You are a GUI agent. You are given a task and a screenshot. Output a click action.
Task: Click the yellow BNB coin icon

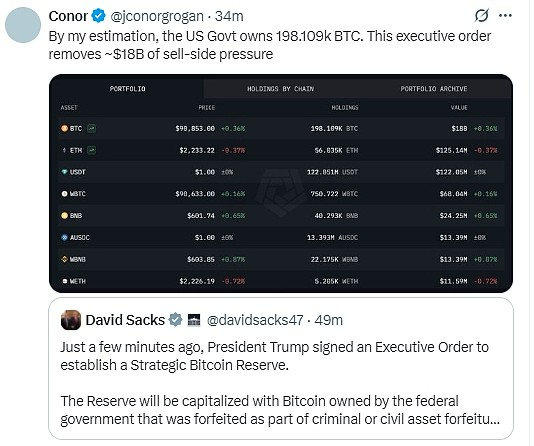[64, 216]
